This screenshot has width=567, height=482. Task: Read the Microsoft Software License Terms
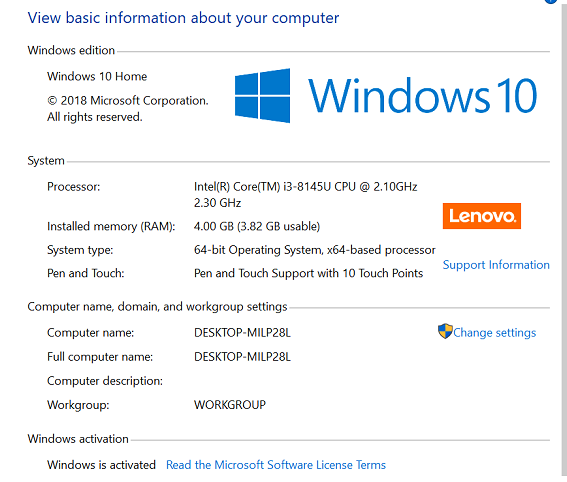tap(276, 465)
